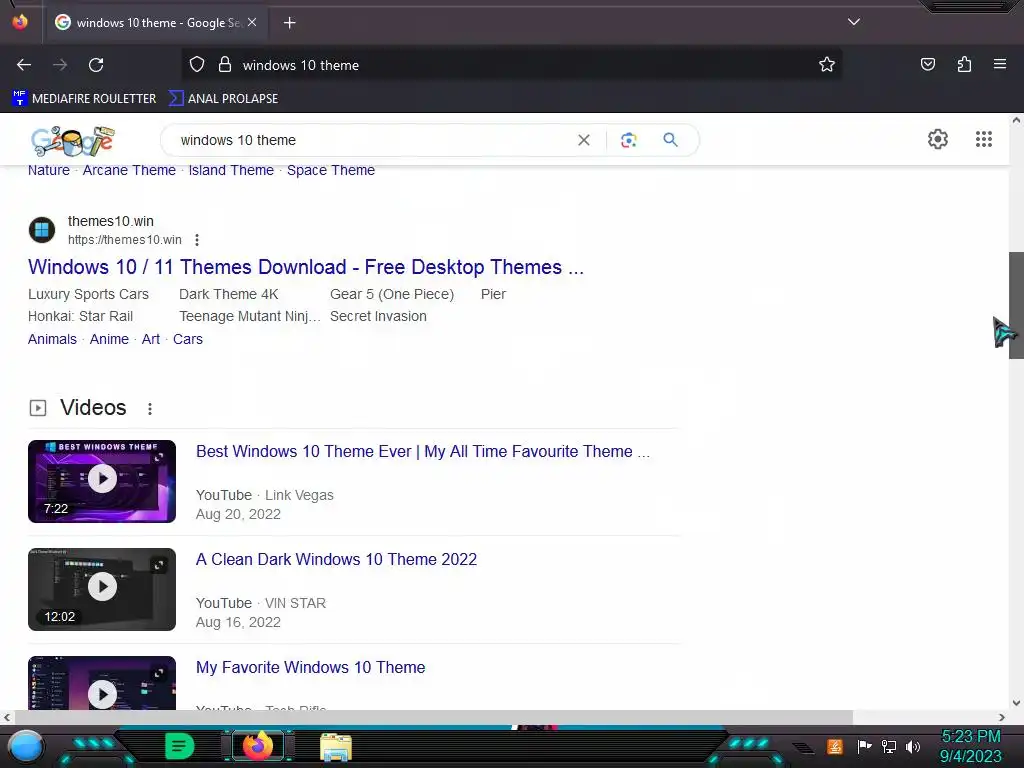This screenshot has height=768, width=1024.
Task: List all tabs dropdown arrow
Action: tap(854, 22)
